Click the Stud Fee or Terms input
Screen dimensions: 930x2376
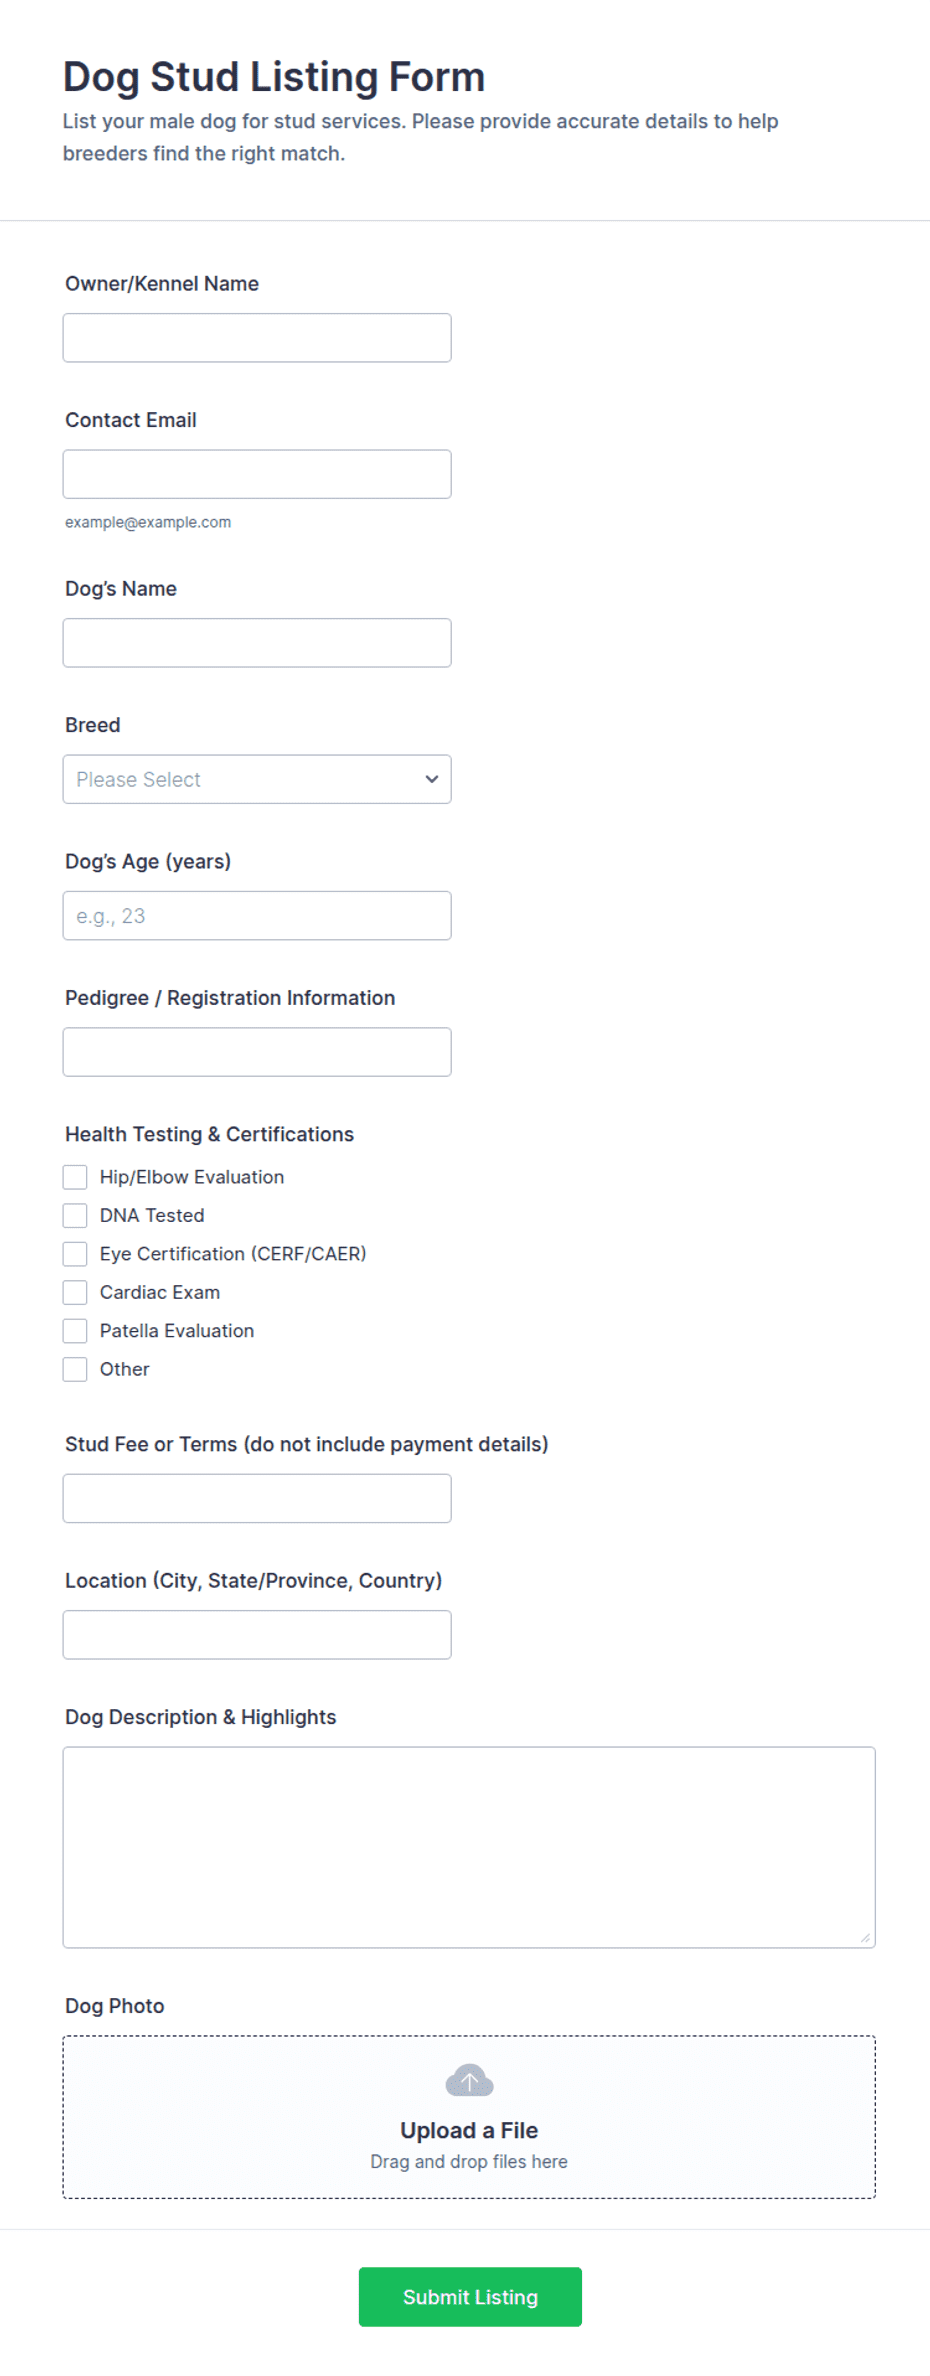257,1498
